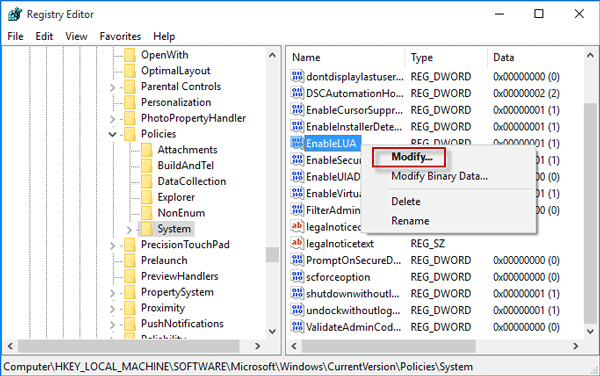Screen dimensions: 600x376
Task: Expand the Parental Controls key
Action: coord(112,88)
